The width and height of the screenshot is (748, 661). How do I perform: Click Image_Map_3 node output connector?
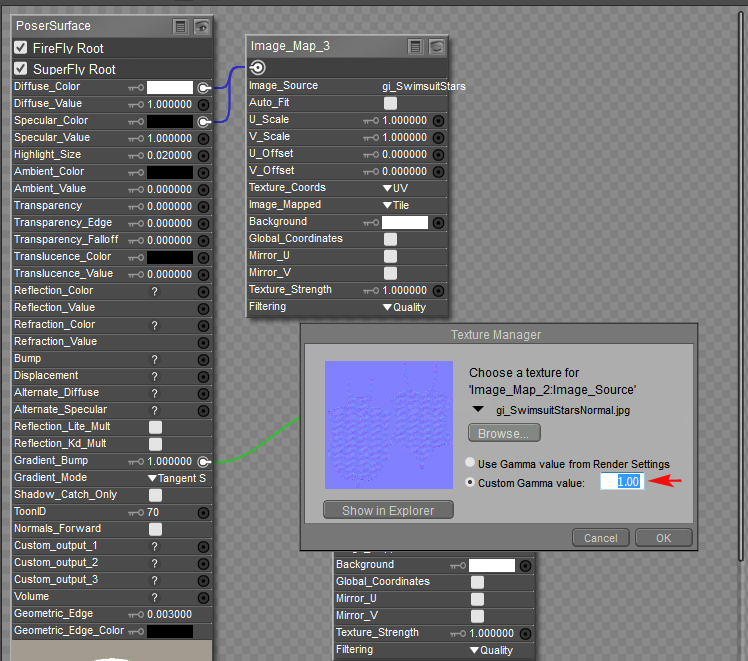tap(257, 68)
